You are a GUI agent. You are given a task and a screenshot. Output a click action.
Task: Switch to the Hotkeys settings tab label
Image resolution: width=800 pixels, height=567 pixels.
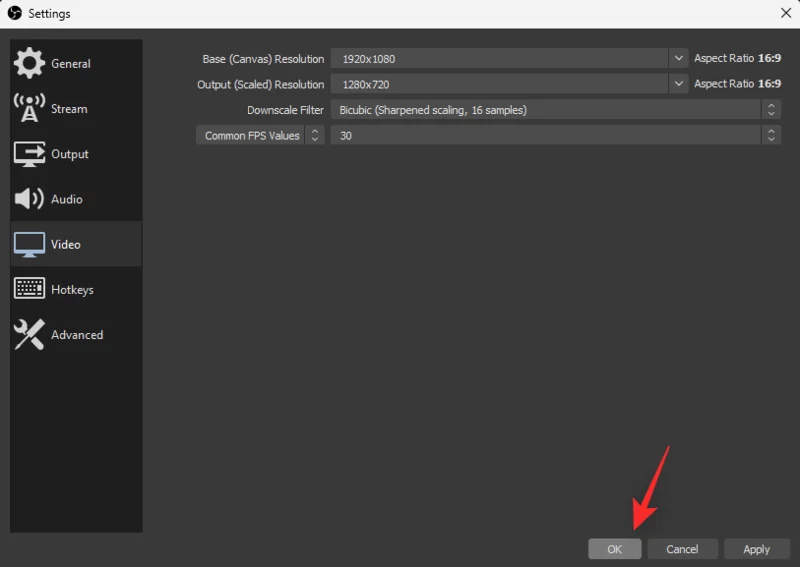(x=72, y=290)
